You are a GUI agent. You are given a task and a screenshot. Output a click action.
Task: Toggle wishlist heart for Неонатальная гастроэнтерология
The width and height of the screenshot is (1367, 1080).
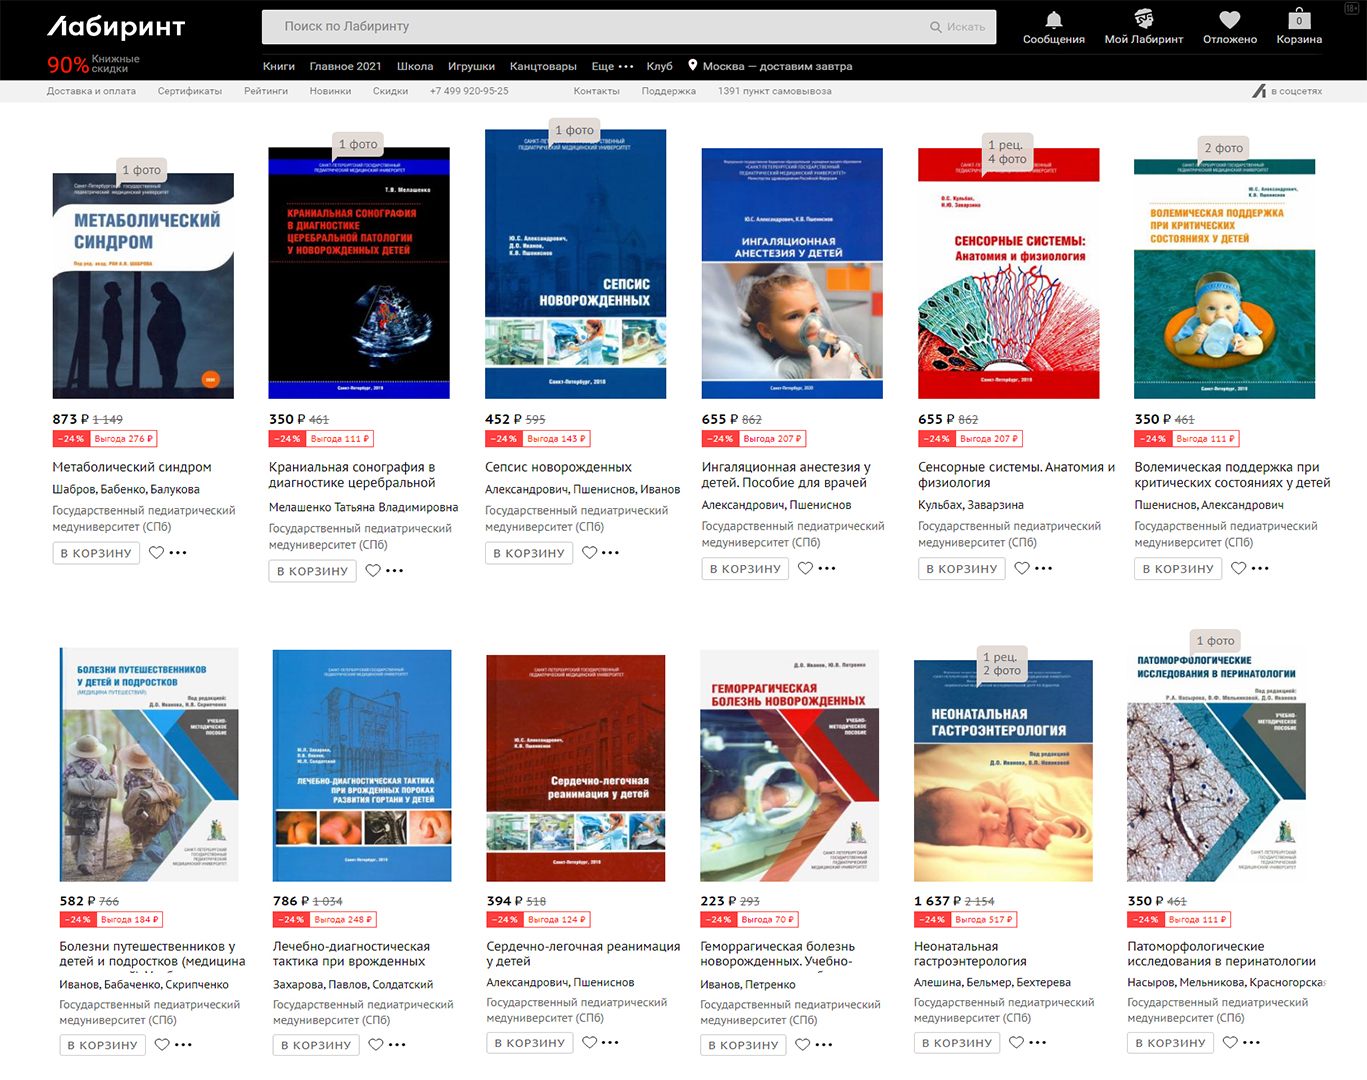[1016, 1043]
